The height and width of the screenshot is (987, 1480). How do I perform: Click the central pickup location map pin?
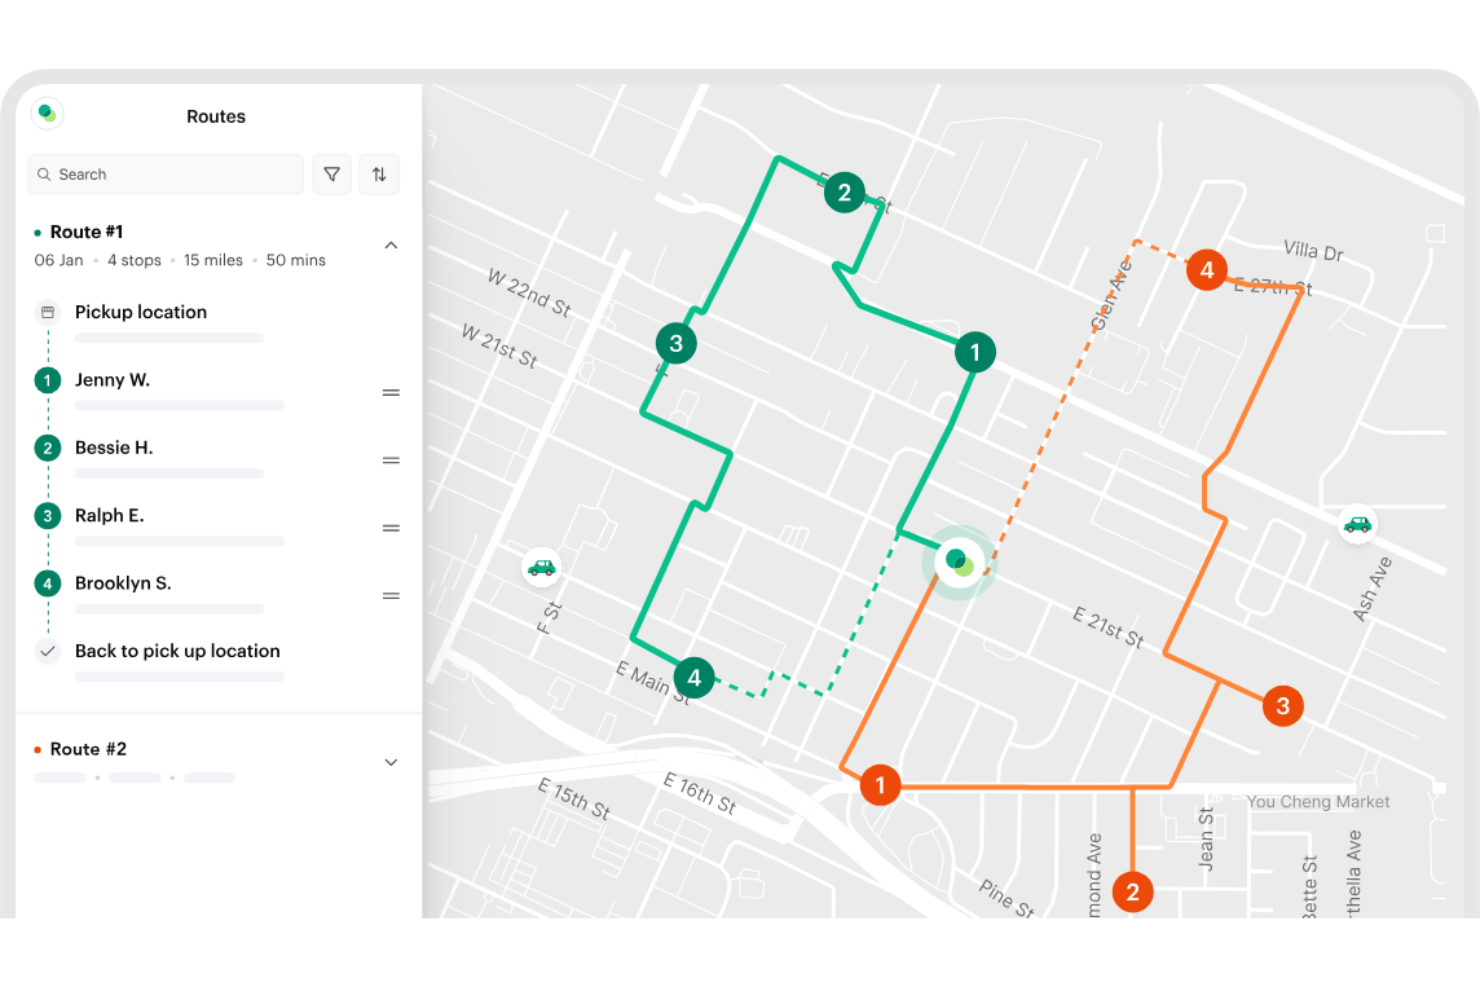pos(959,562)
